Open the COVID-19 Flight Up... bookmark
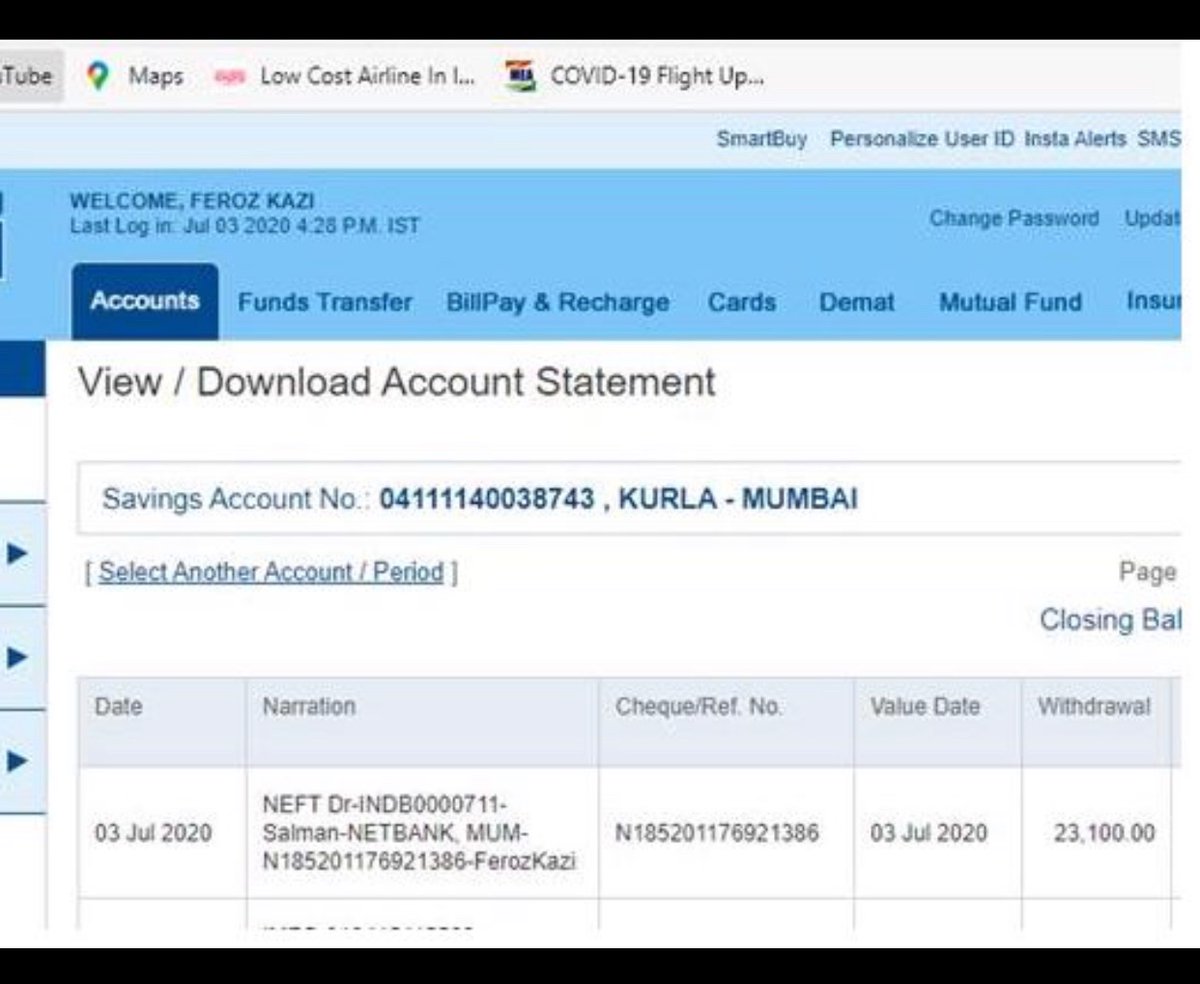This screenshot has width=1200, height=984. pos(635,76)
